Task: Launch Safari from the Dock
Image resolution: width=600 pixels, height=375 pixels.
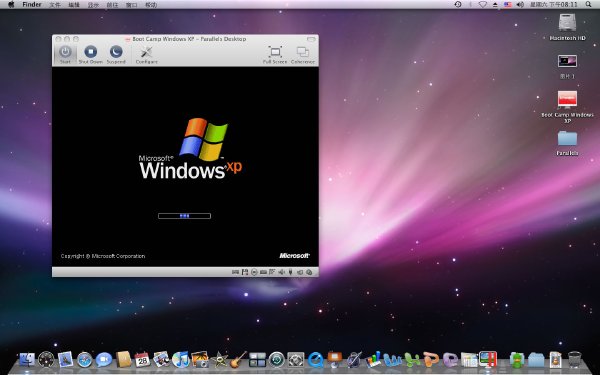Action: pyautogui.click(x=85, y=360)
